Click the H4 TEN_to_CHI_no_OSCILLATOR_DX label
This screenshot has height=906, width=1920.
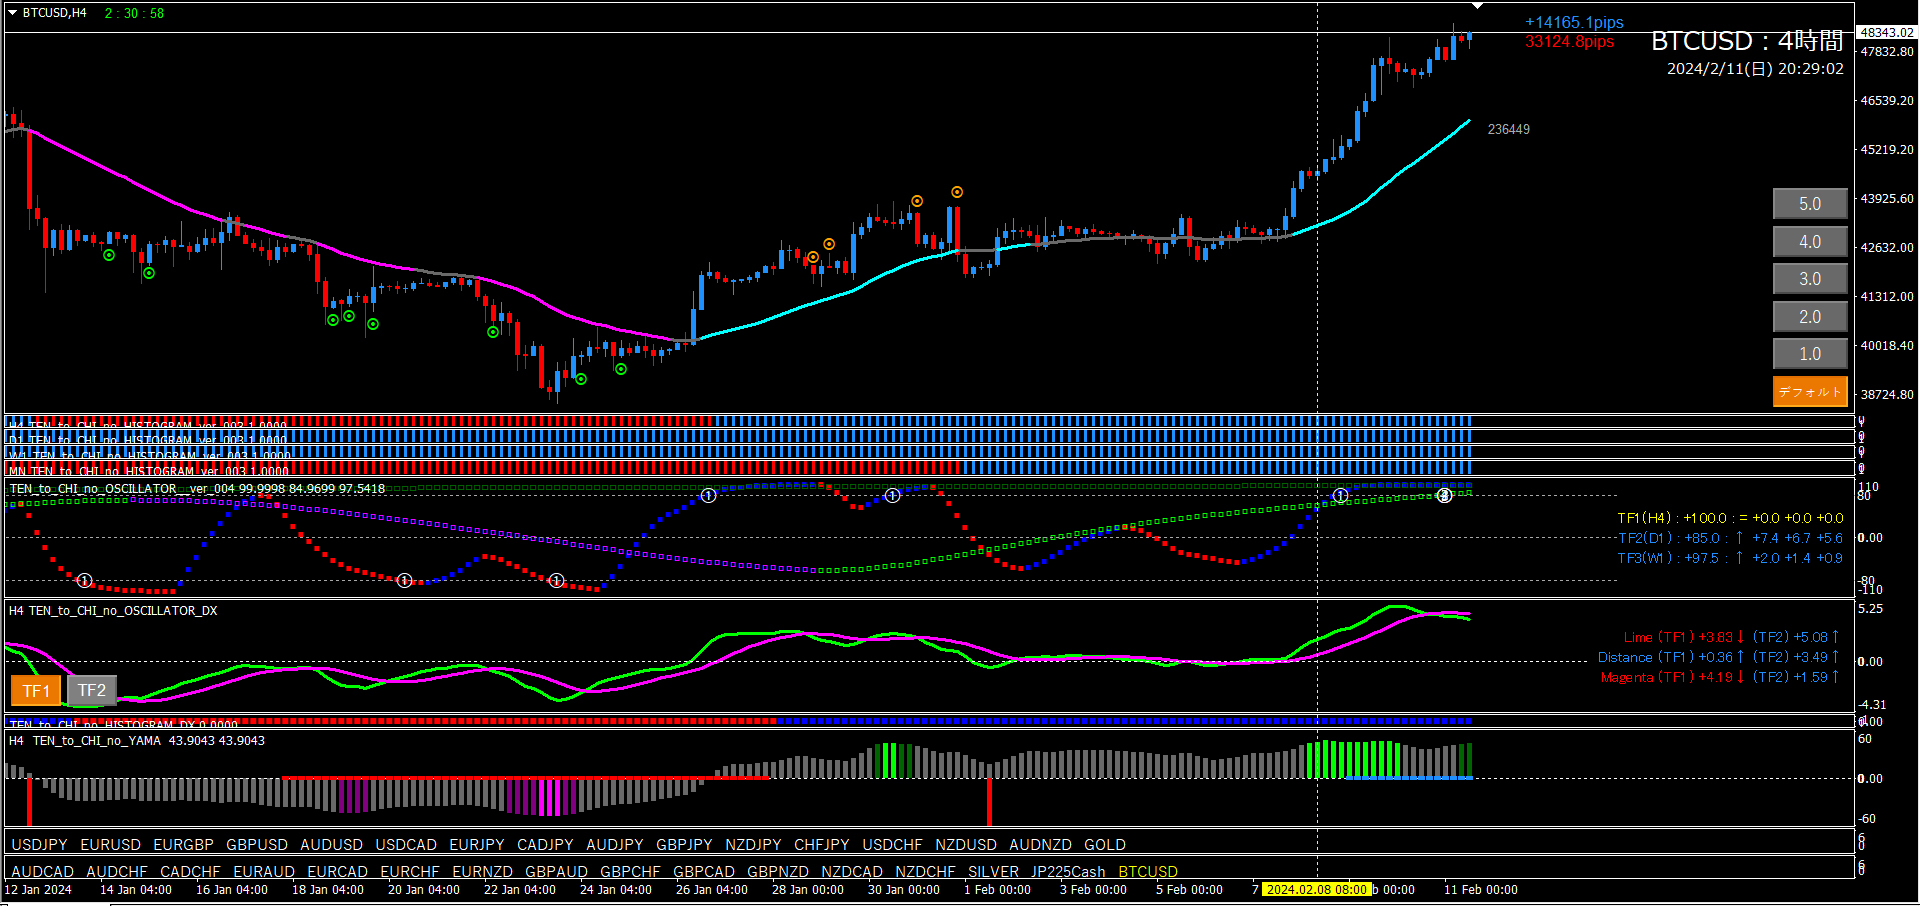pos(113,611)
